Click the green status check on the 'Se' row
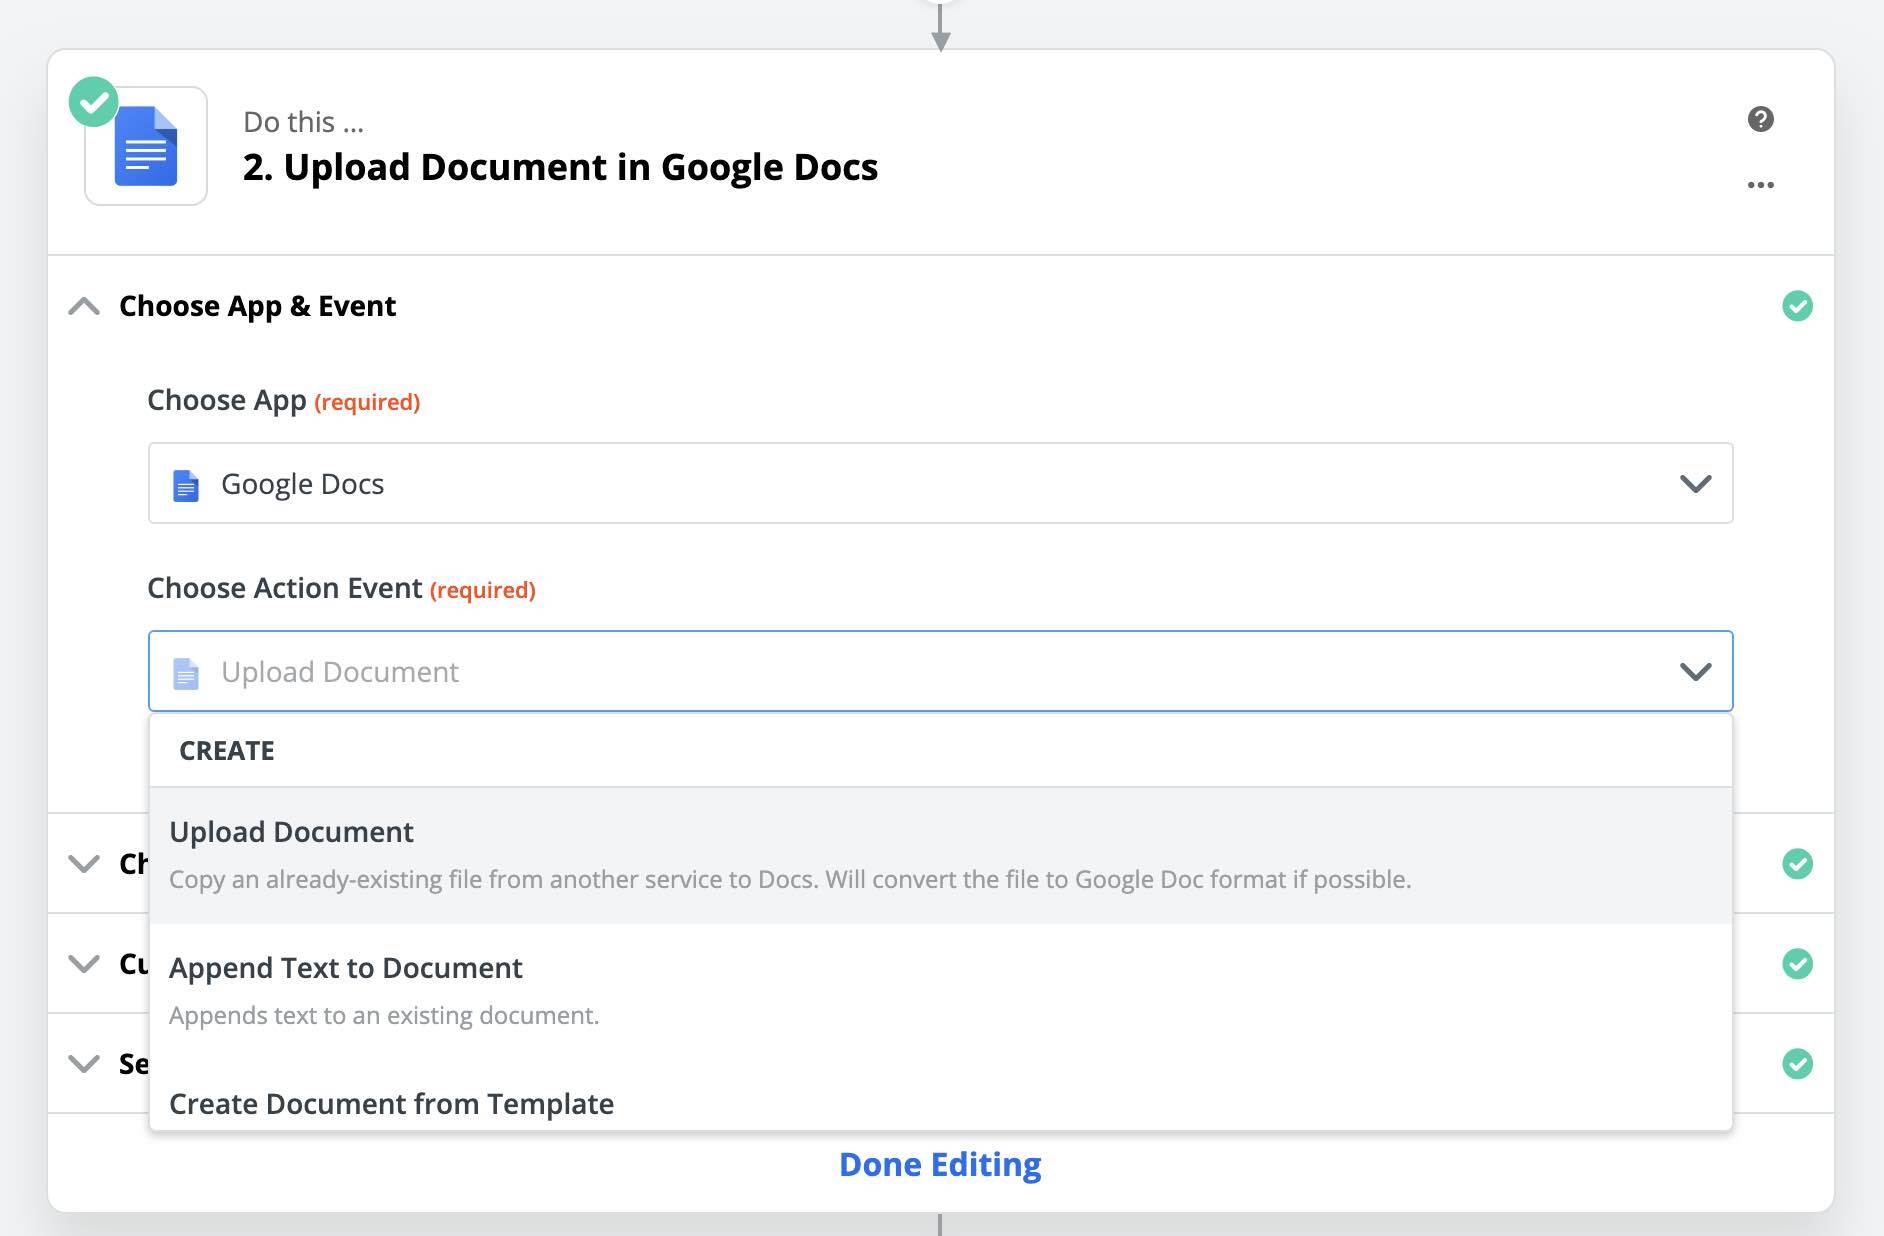The image size is (1884, 1236). 1797,1064
